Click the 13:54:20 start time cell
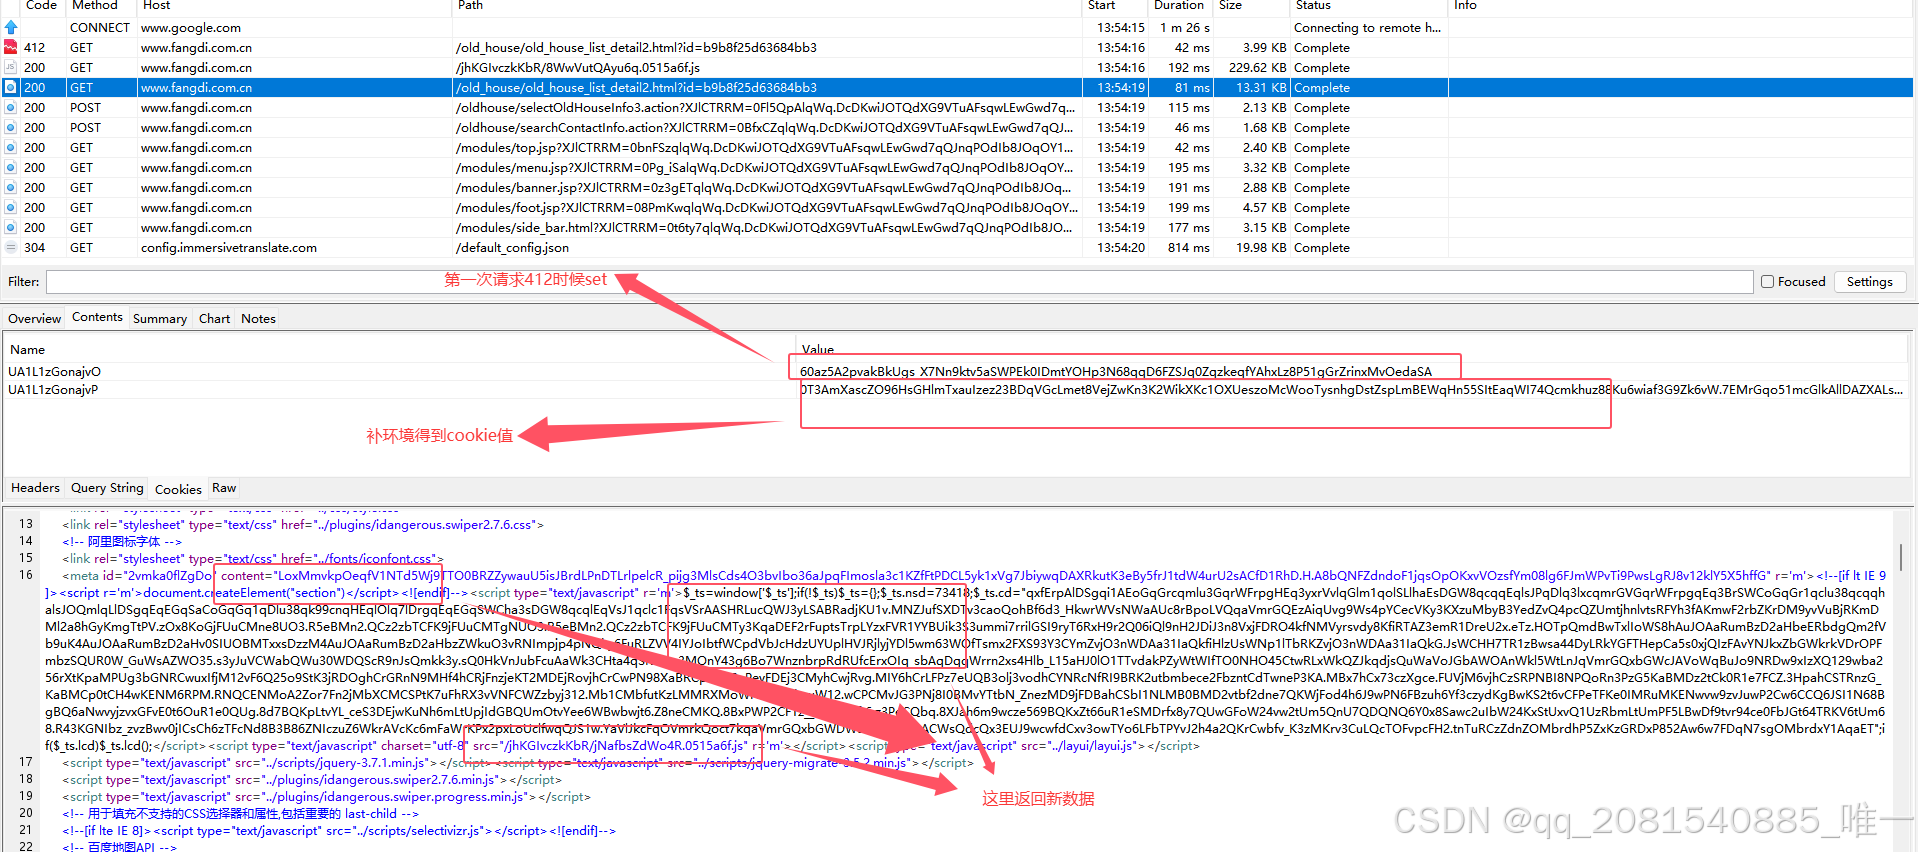The height and width of the screenshot is (852, 1919). tap(1120, 247)
